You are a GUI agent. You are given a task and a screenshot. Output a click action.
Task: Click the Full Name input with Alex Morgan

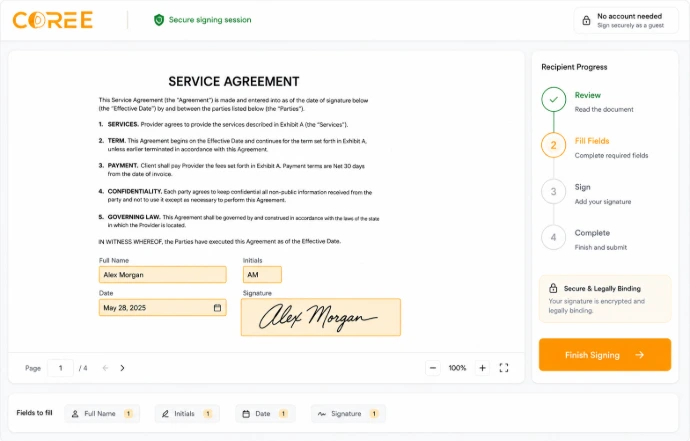click(163, 275)
